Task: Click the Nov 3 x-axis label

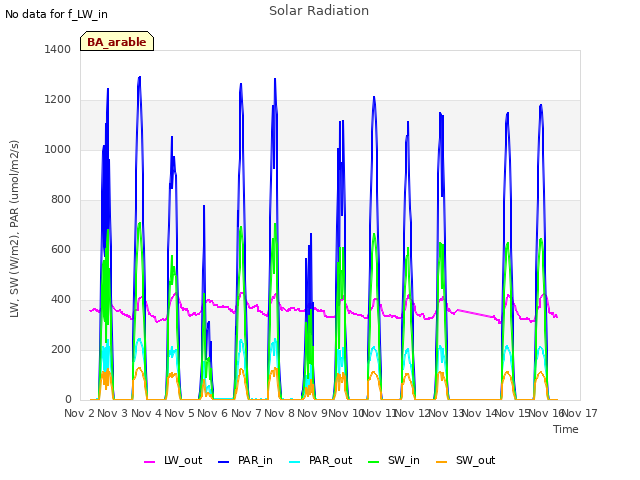Action: click(112, 413)
